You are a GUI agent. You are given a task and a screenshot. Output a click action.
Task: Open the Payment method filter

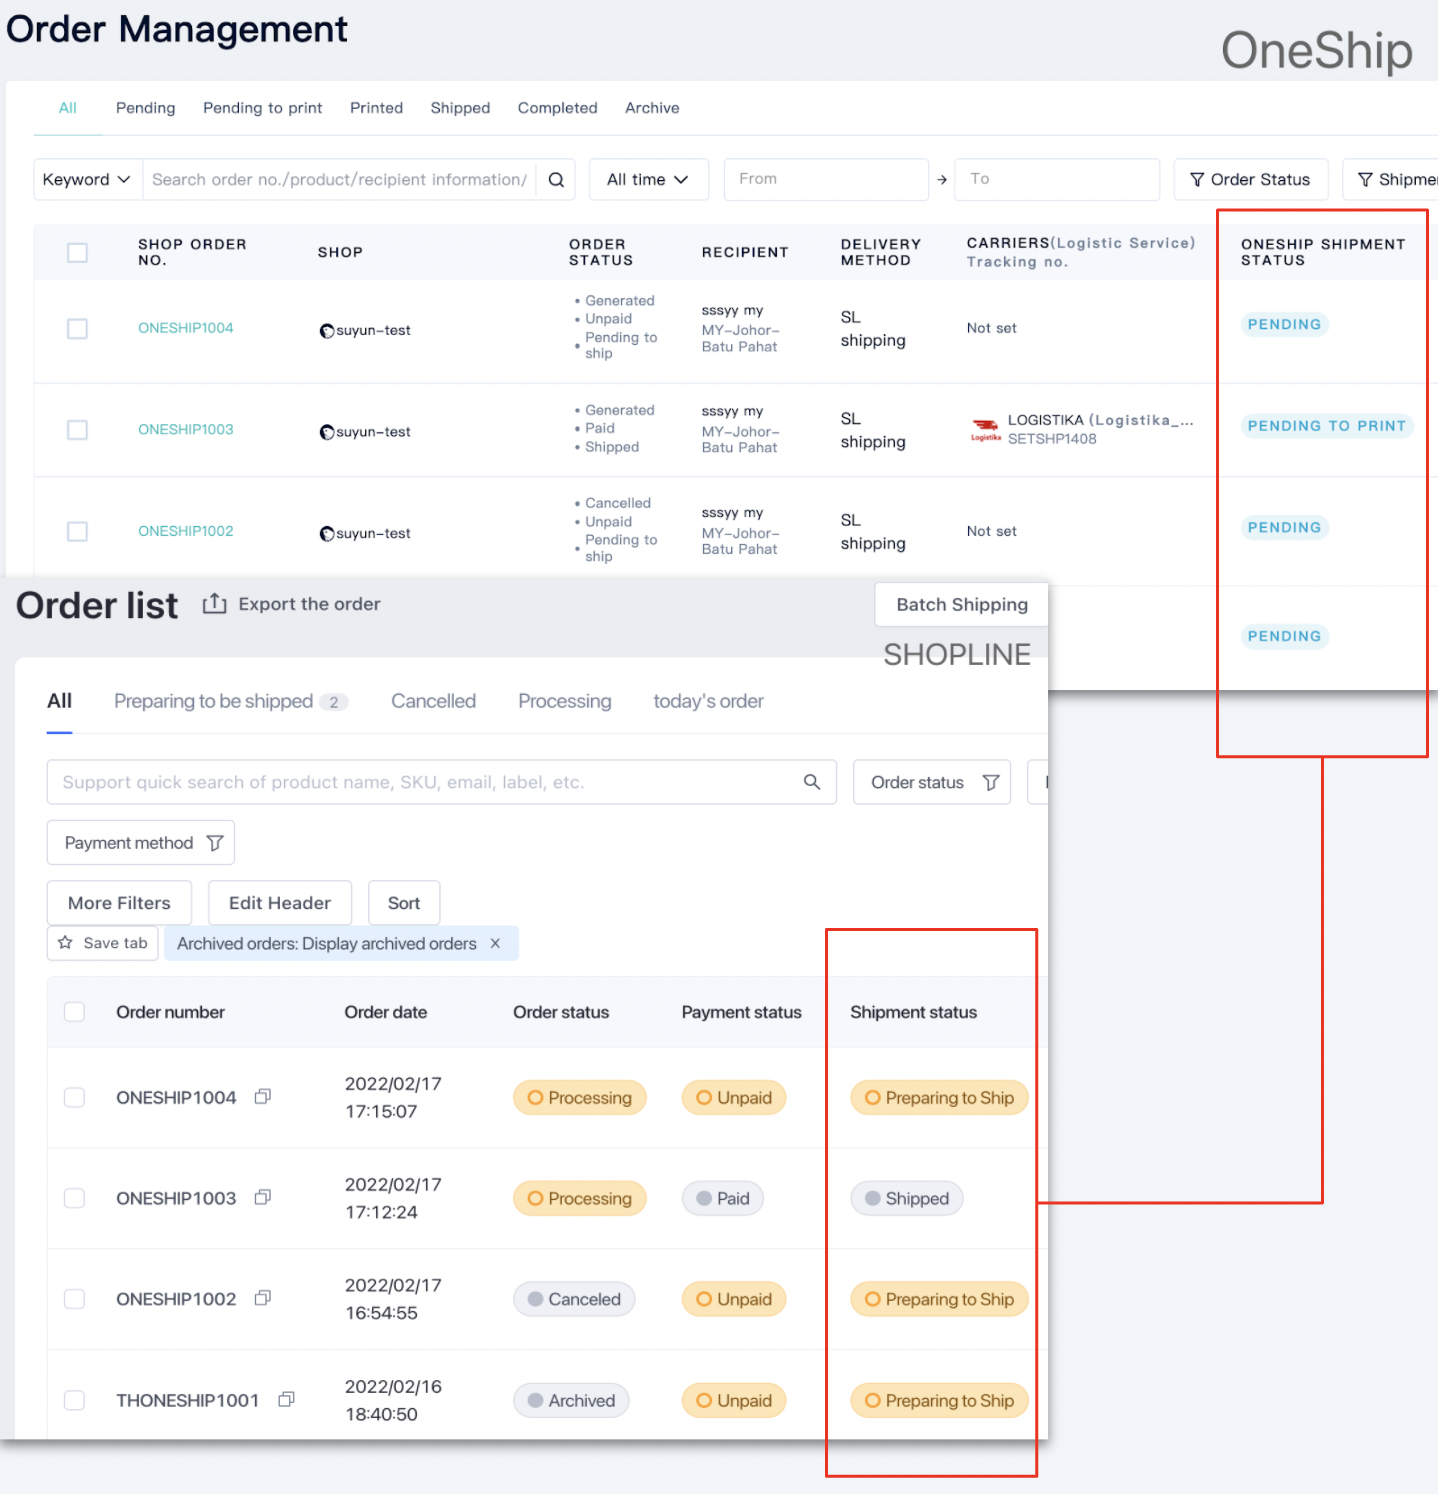point(141,843)
